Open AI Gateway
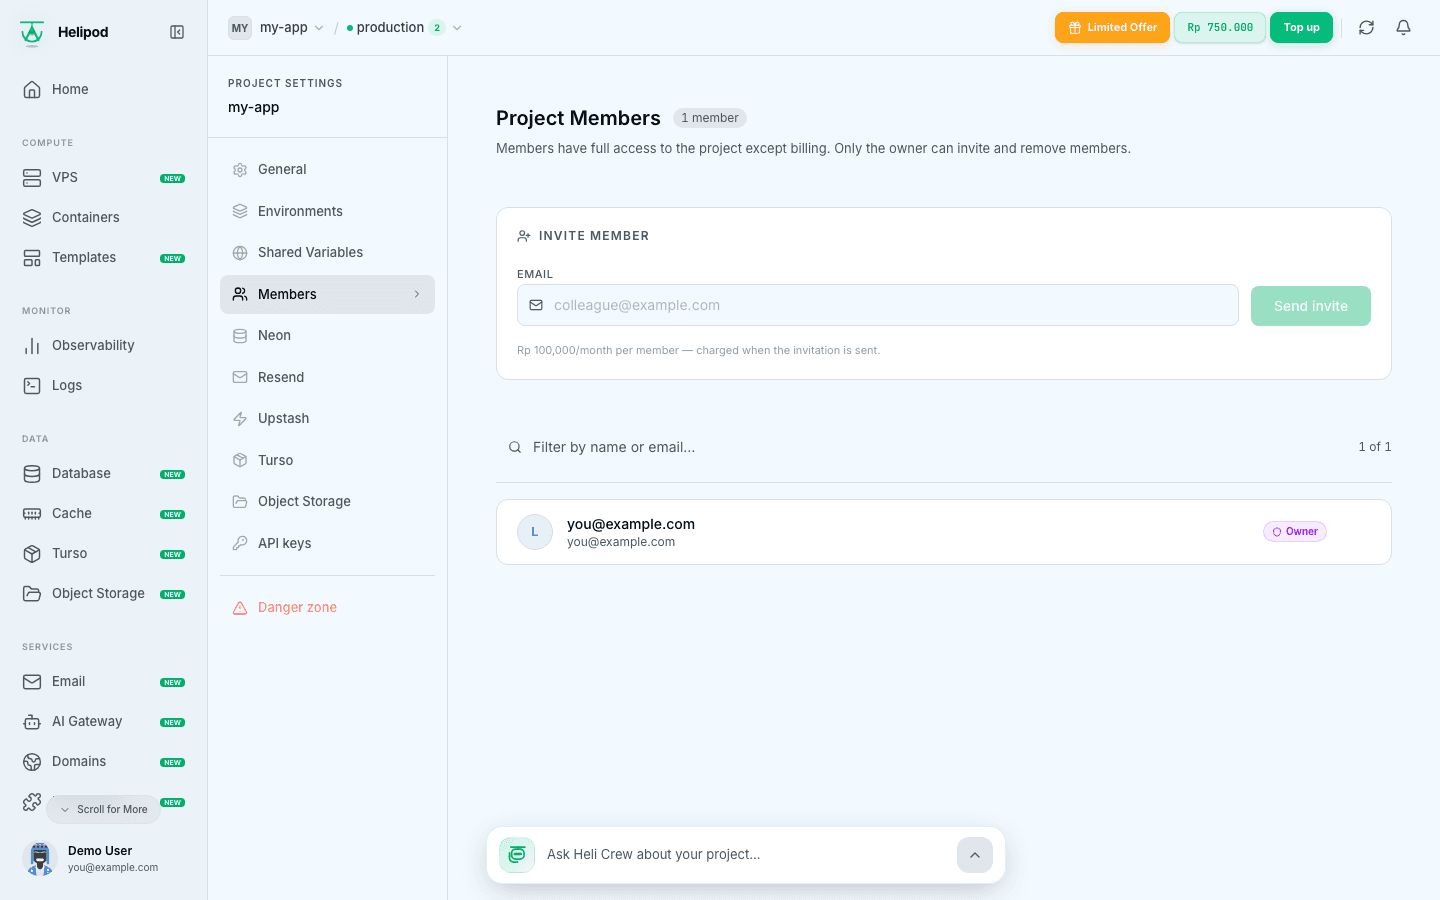 (103, 721)
